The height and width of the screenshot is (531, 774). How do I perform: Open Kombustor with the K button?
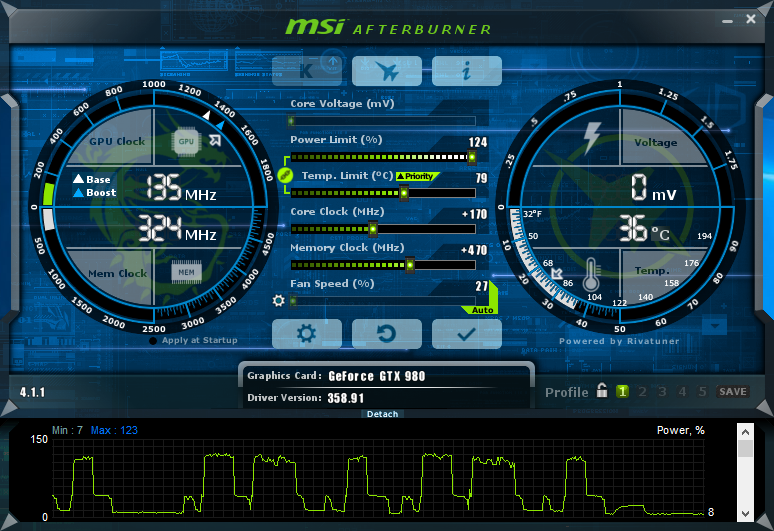[x=306, y=71]
